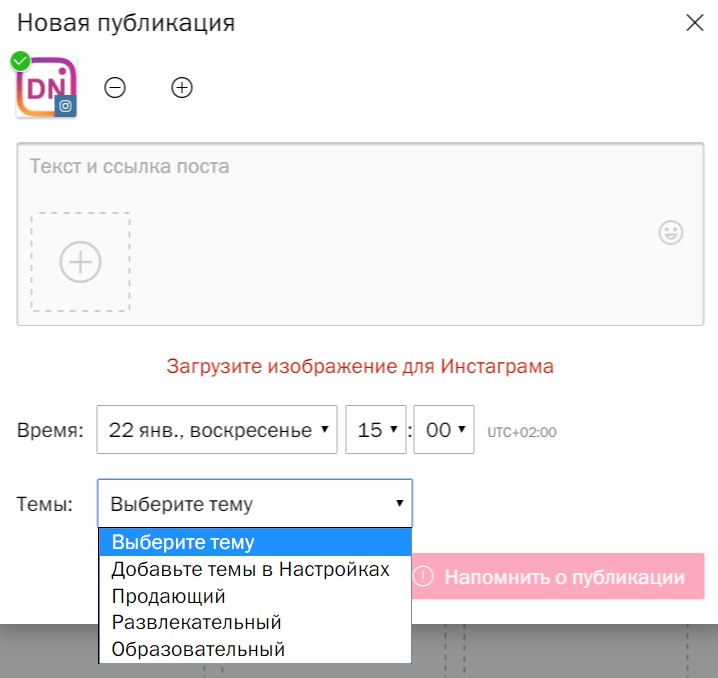Open the date dropdown 22 янв., воскресенье
The height and width of the screenshot is (678, 718).
point(217,429)
